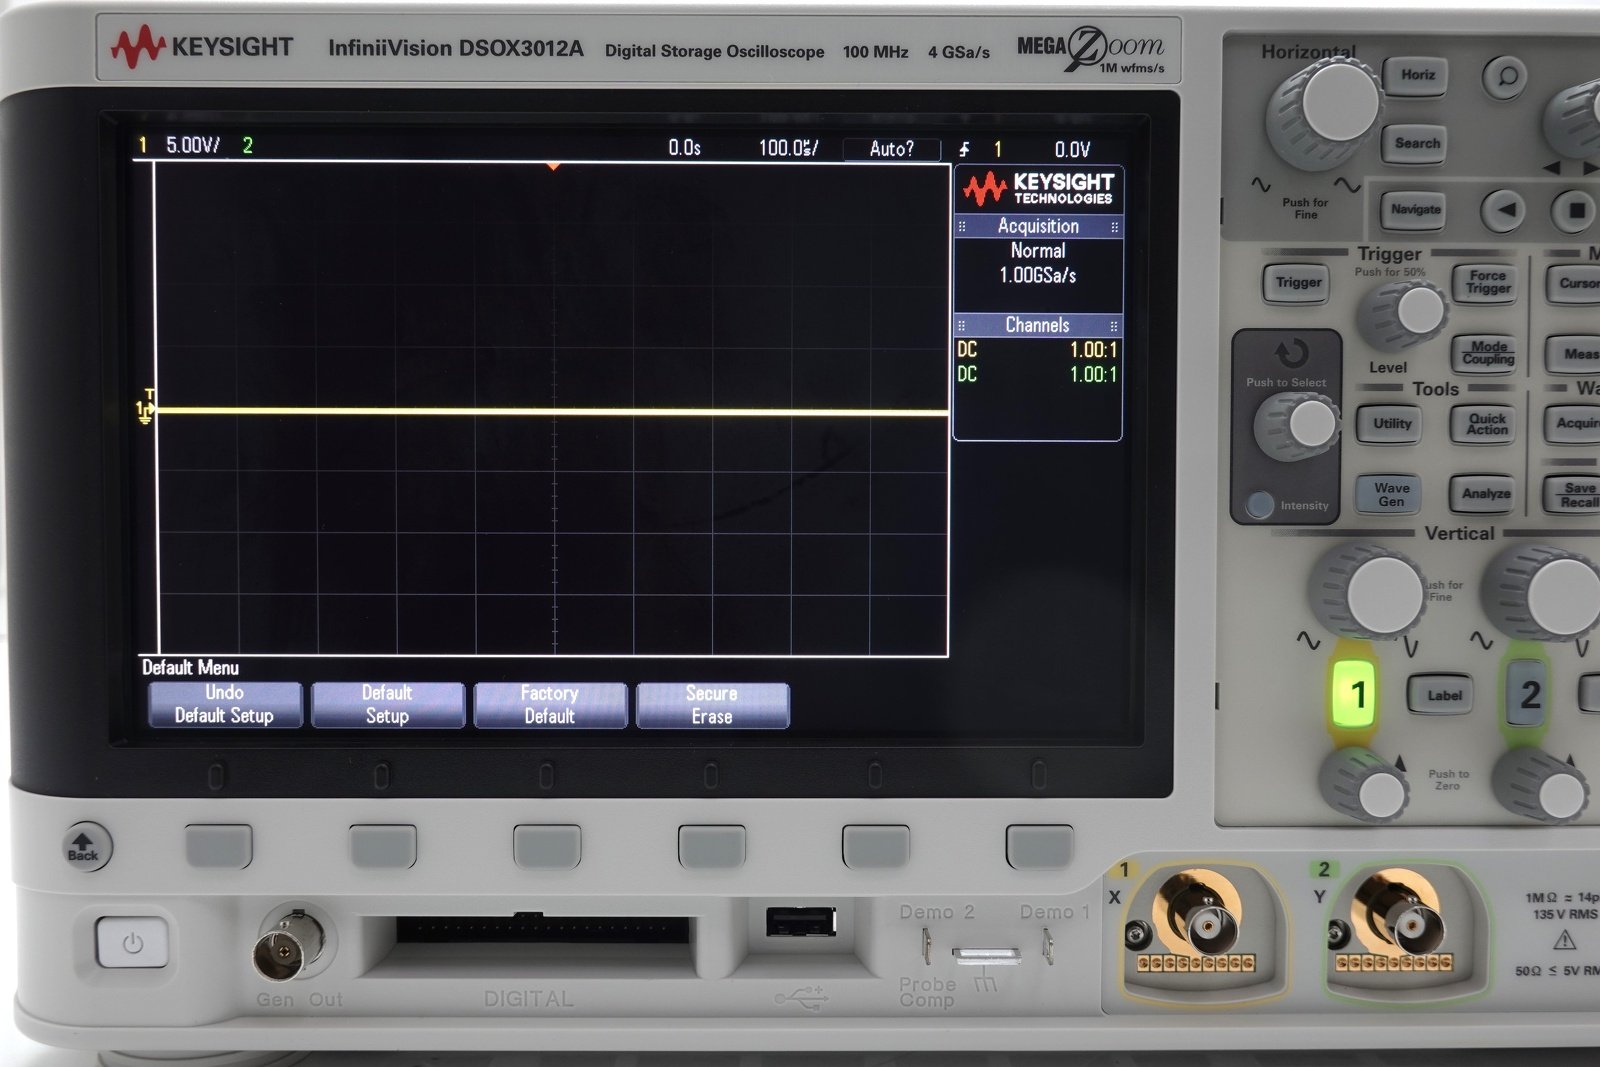Click the Save Recall key
Screen dimensions: 1600x1067
[x=1574, y=495]
